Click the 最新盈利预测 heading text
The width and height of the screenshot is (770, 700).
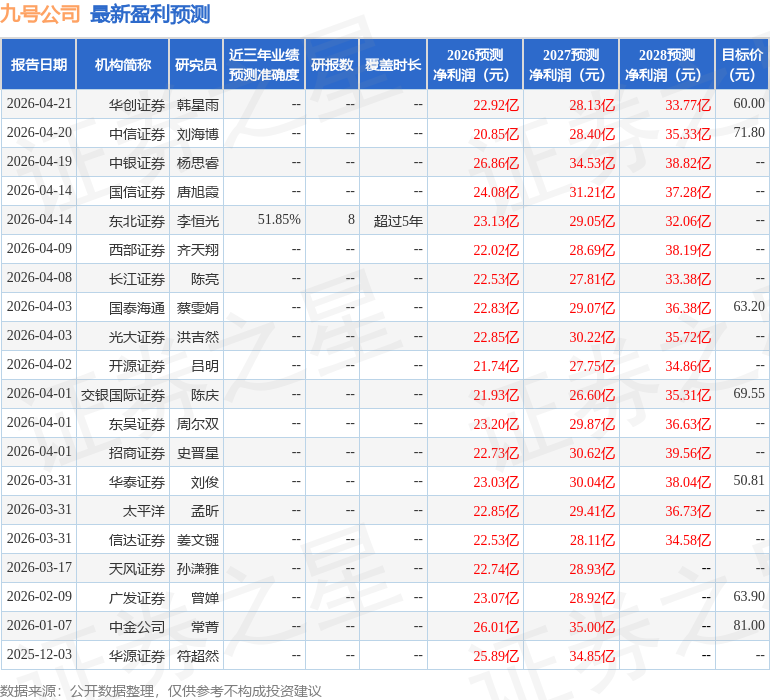(x=150, y=14)
